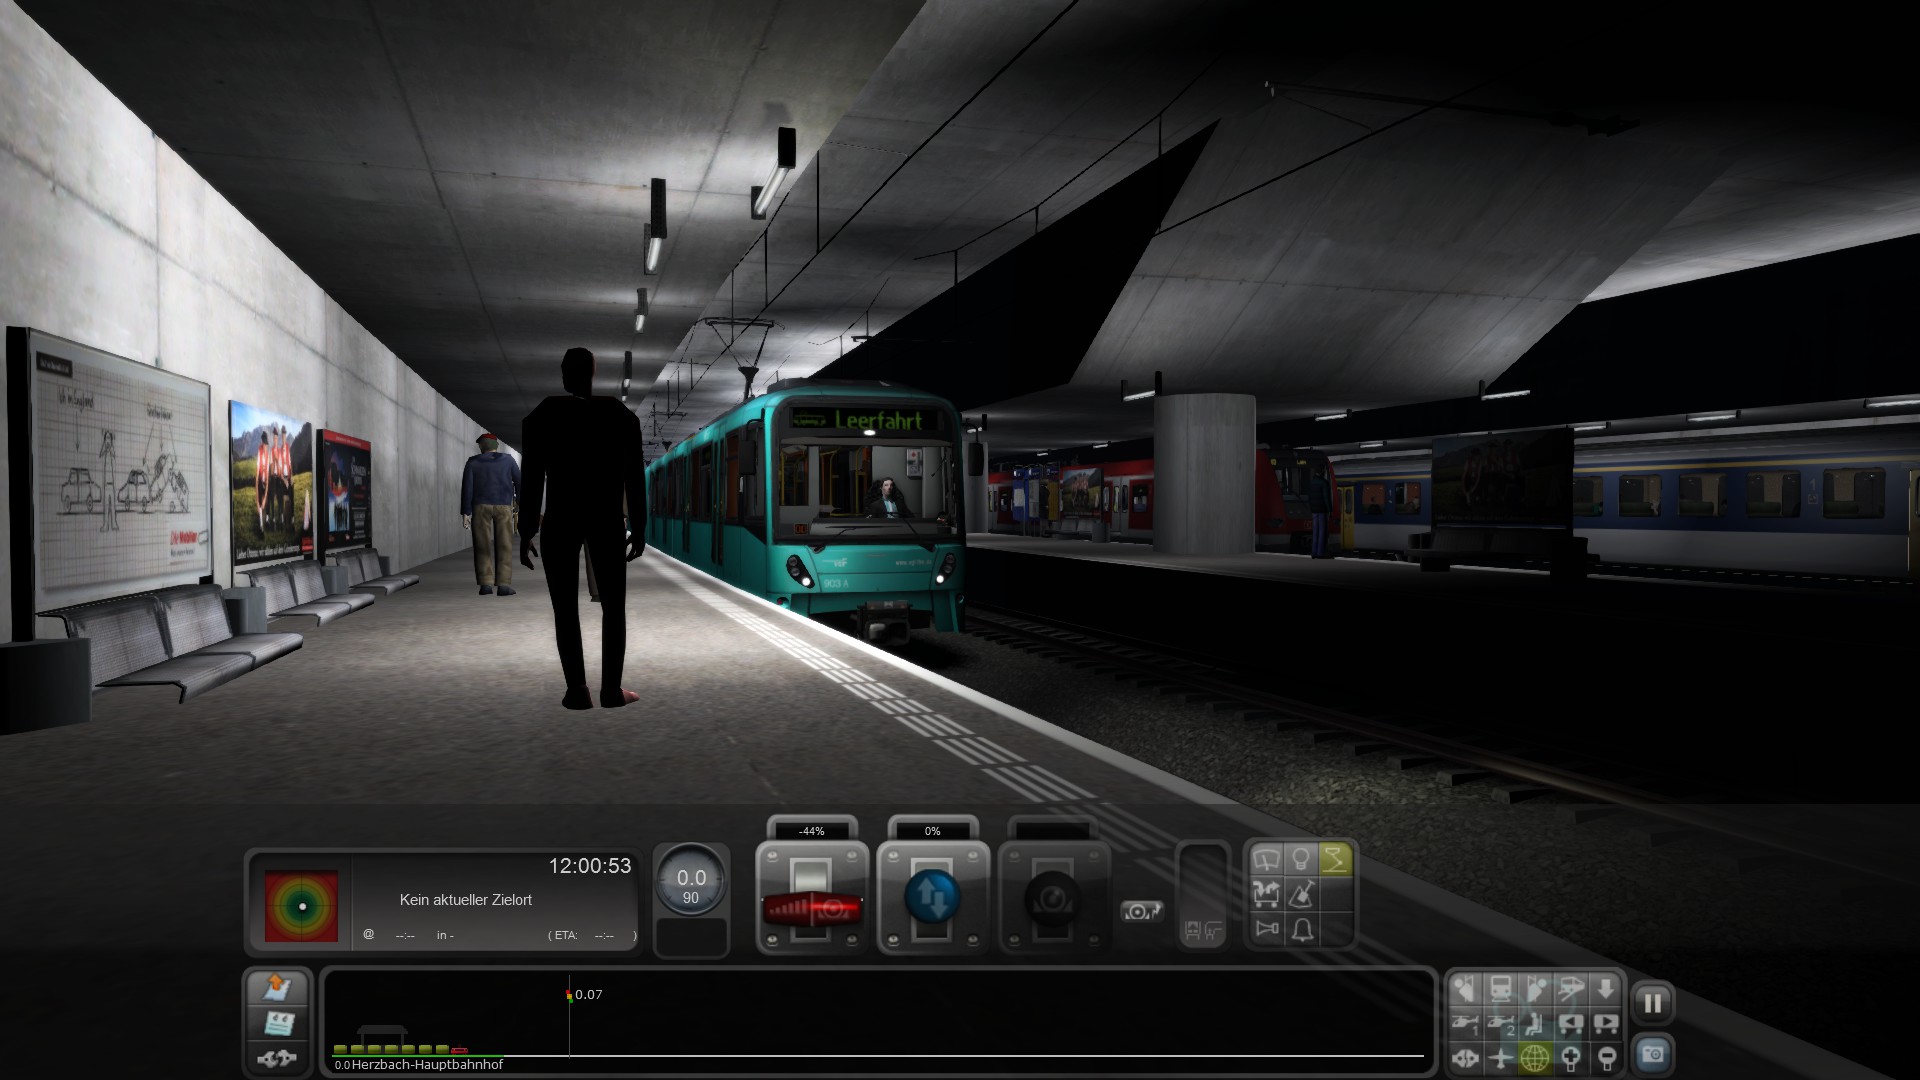This screenshot has height=1080, width=1920.
Task: Open the 2D map globe icon
Action: coord(1535,1057)
